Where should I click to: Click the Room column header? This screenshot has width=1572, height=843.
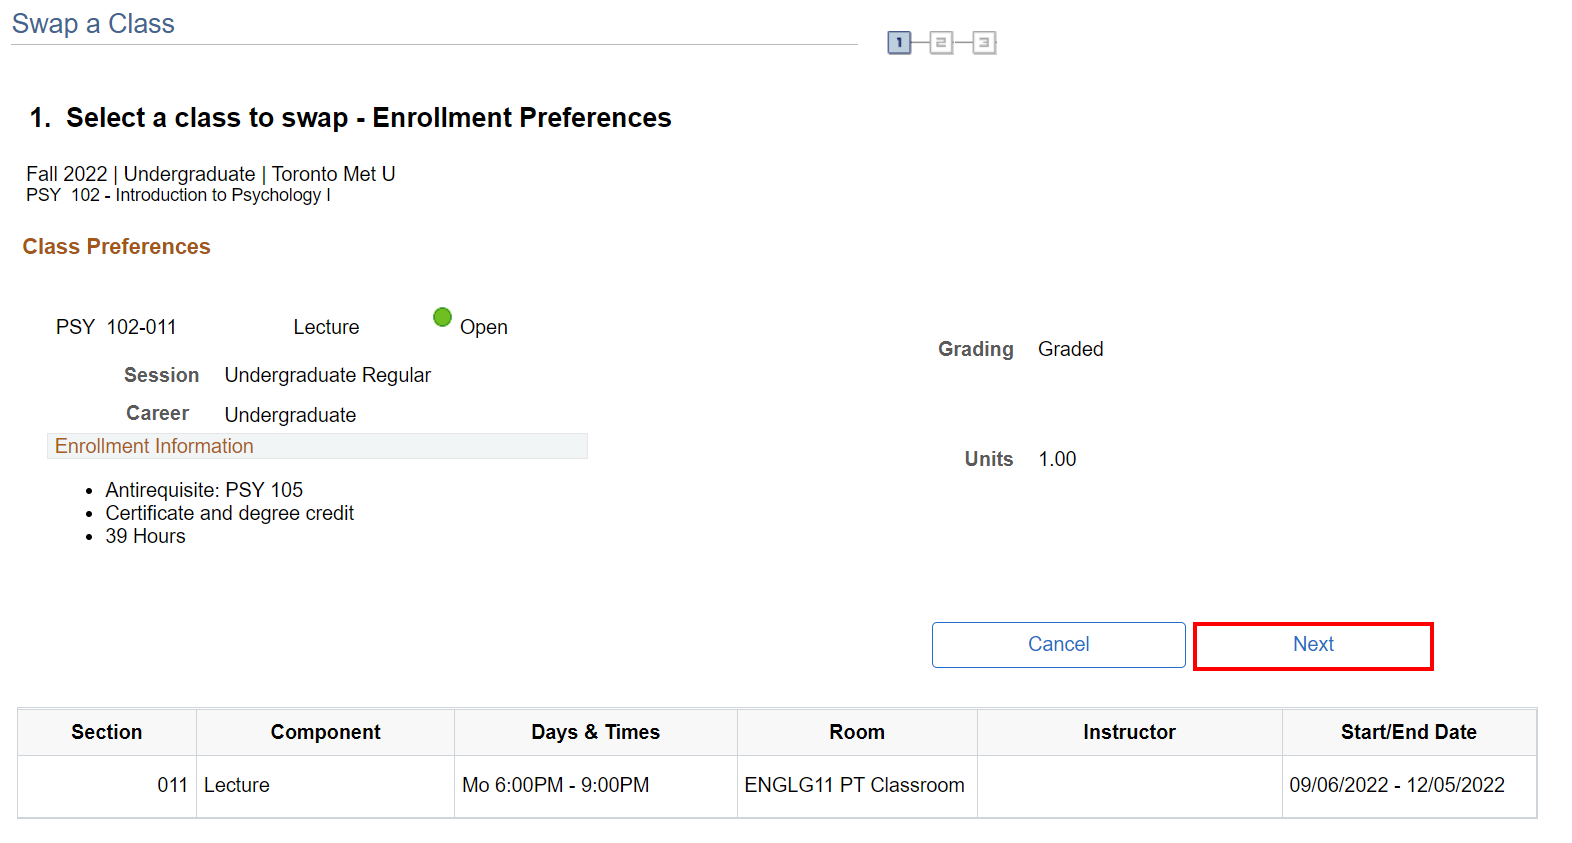pyautogui.click(x=856, y=732)
